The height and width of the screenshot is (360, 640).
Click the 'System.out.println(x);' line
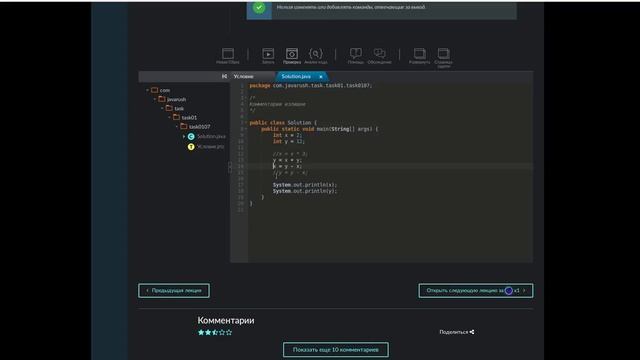point(305,185)
